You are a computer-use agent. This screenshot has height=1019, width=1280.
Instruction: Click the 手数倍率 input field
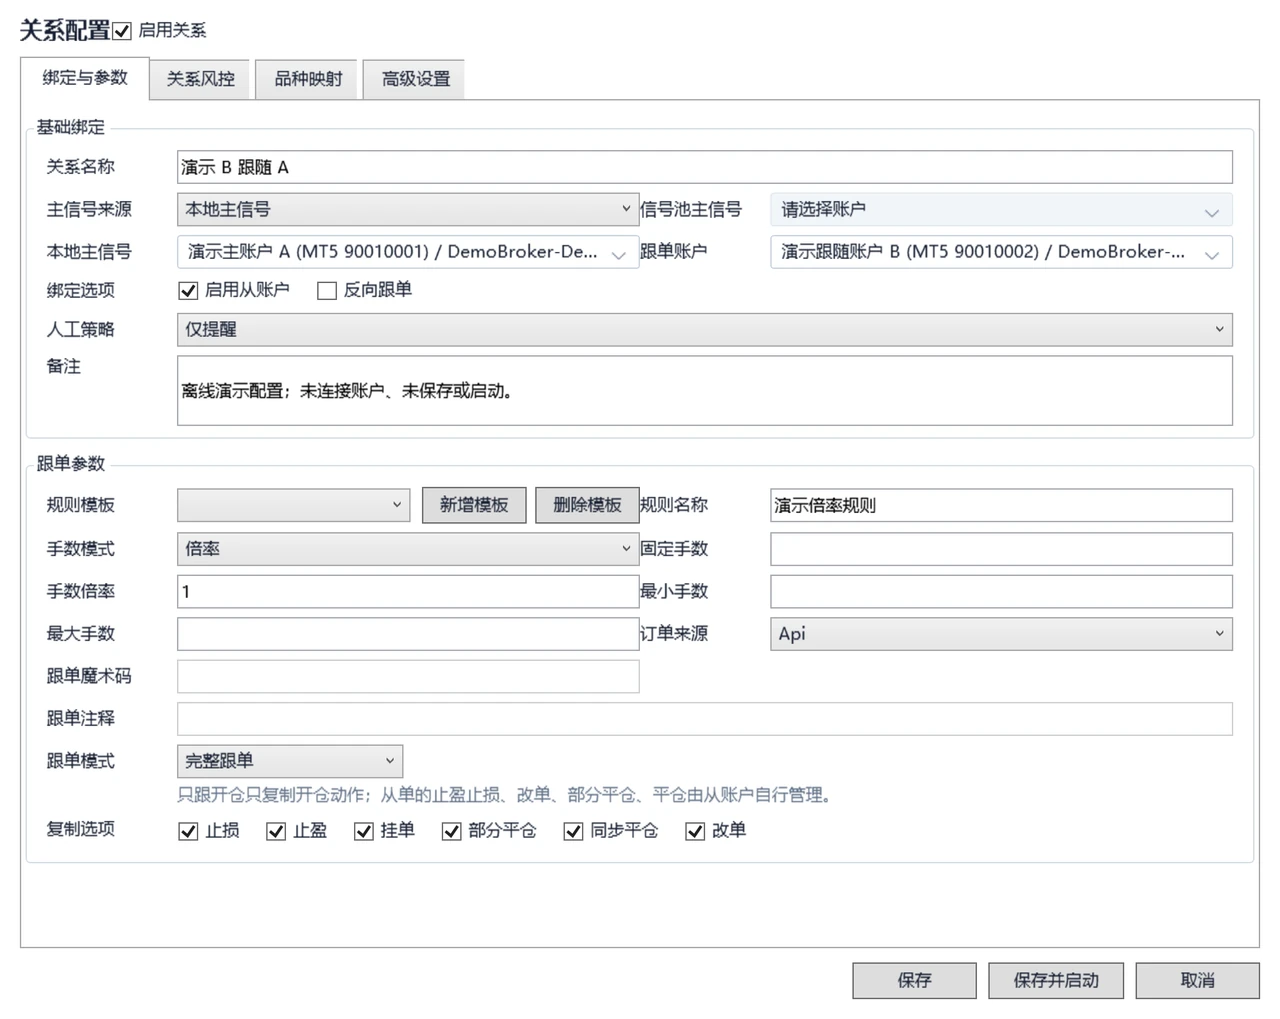point(408,591)
